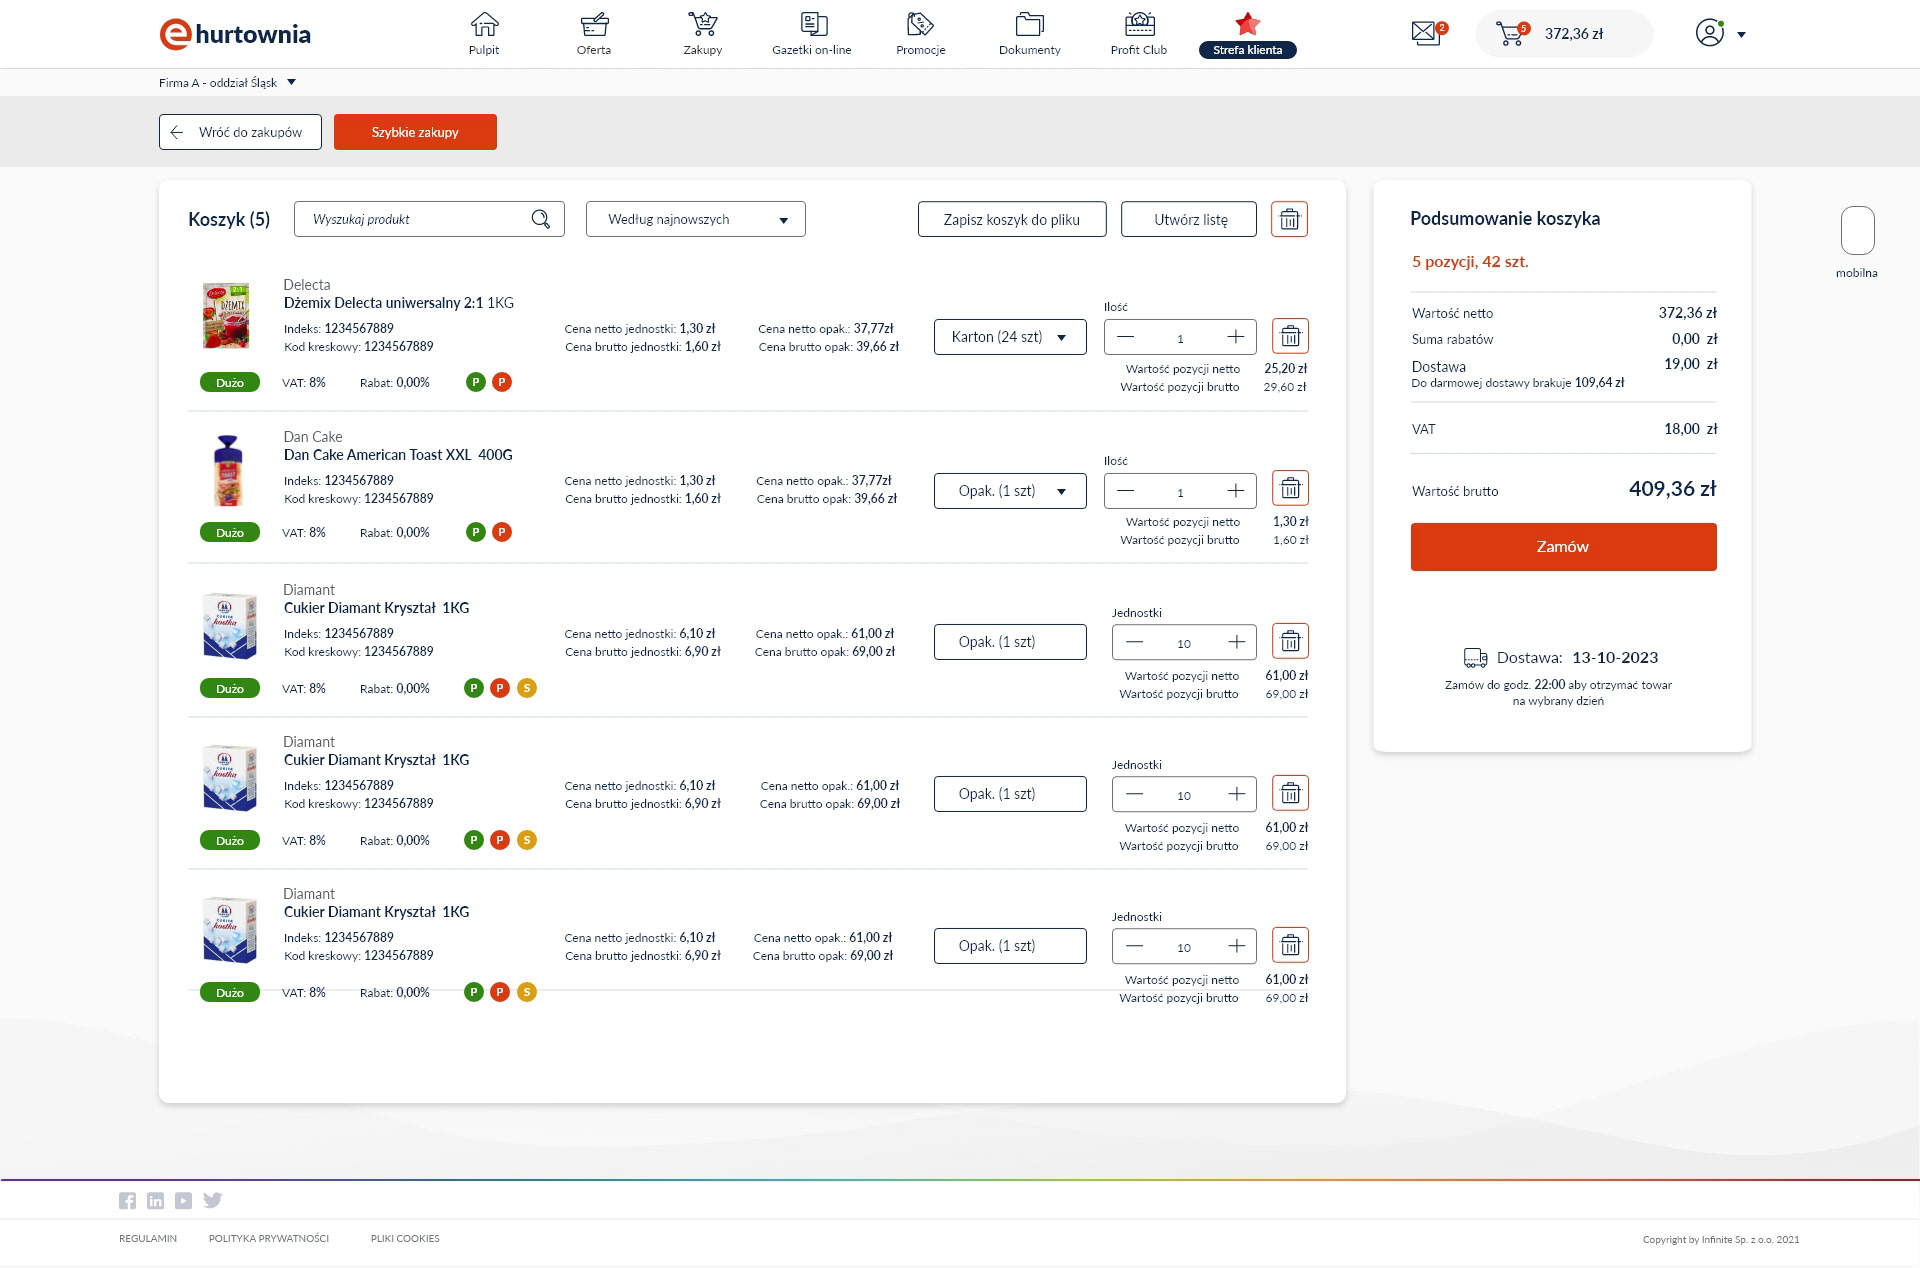Decrease the Dan Cake Toast quantity with the minus button
1920x1268 pixels.
[1126, 491]
